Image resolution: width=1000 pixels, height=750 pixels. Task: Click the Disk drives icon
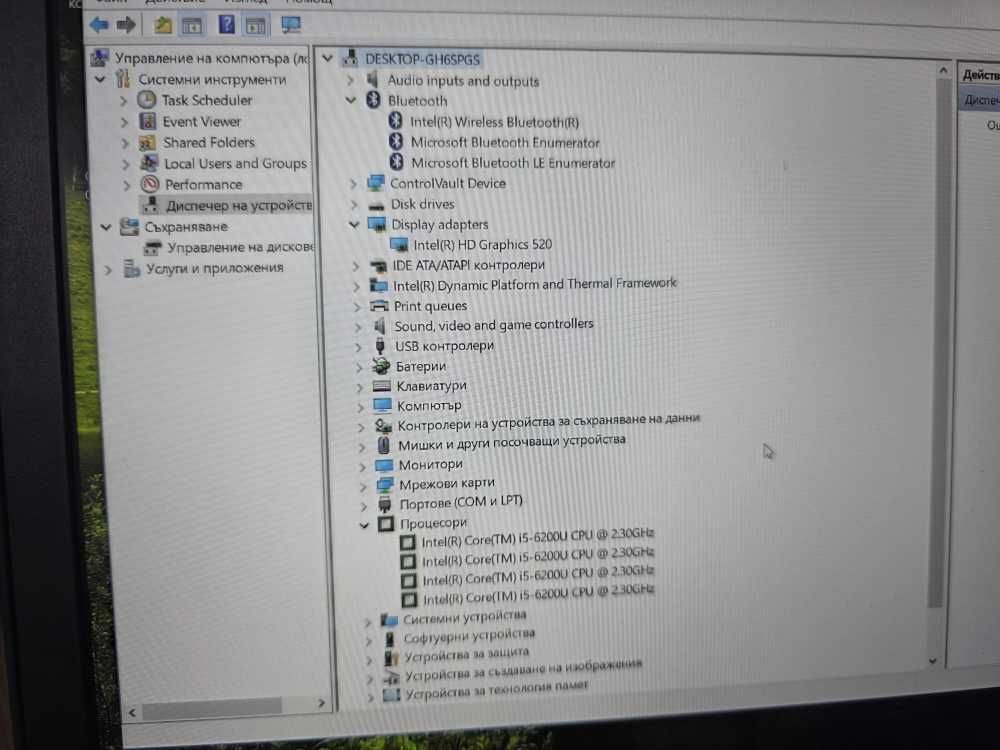(376, 205)
